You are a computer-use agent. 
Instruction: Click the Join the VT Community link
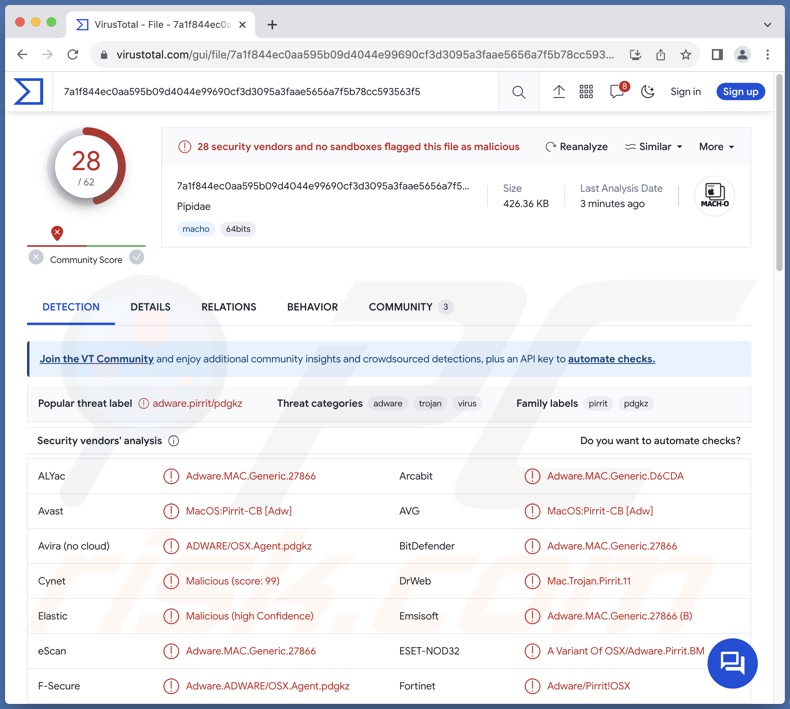click(x=96, y=359)
